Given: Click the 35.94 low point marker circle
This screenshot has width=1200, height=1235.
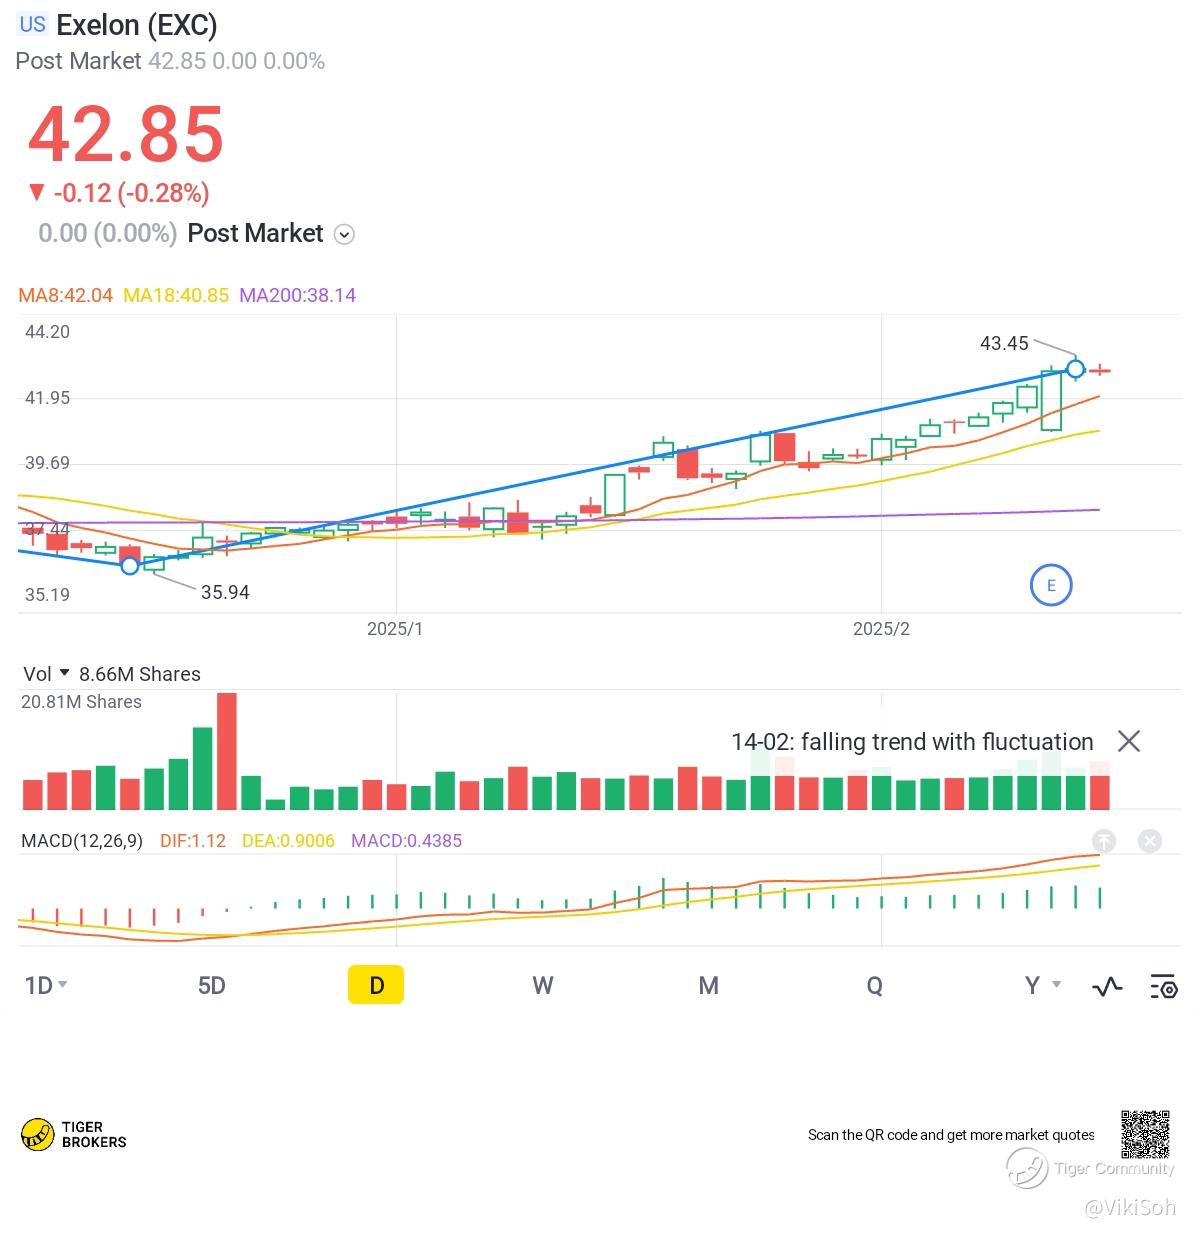Looking at the screenshot, I should 129,565.
